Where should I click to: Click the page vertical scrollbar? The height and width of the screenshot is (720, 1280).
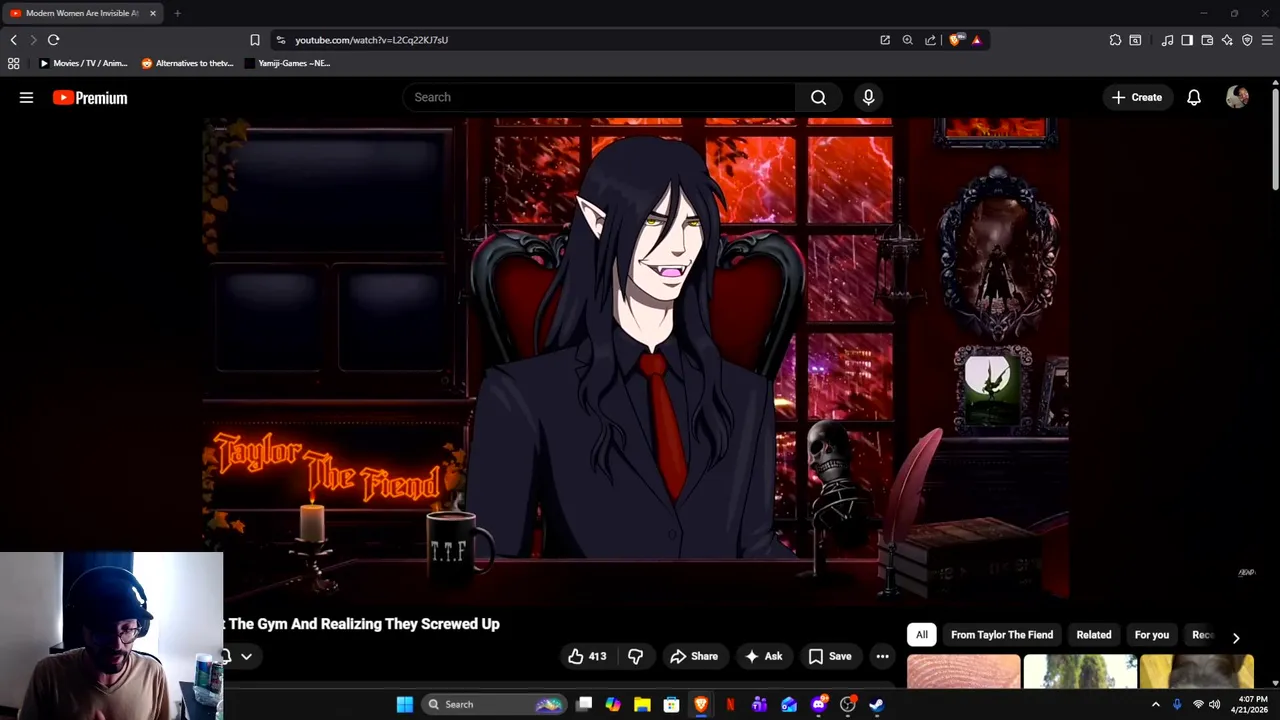1275,140
